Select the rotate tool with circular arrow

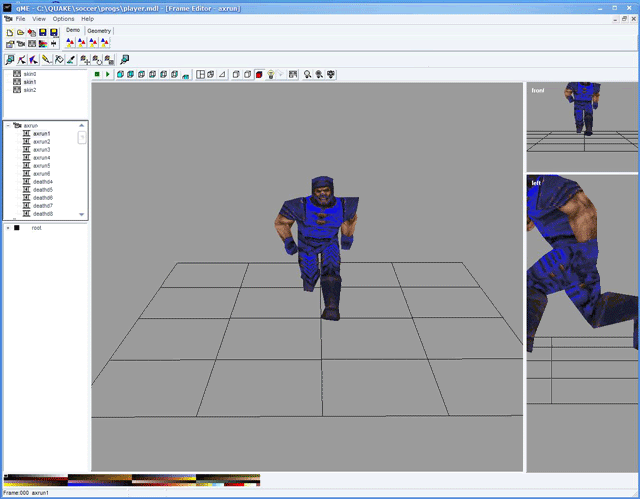pyautogui.click(x=97, y=60)
